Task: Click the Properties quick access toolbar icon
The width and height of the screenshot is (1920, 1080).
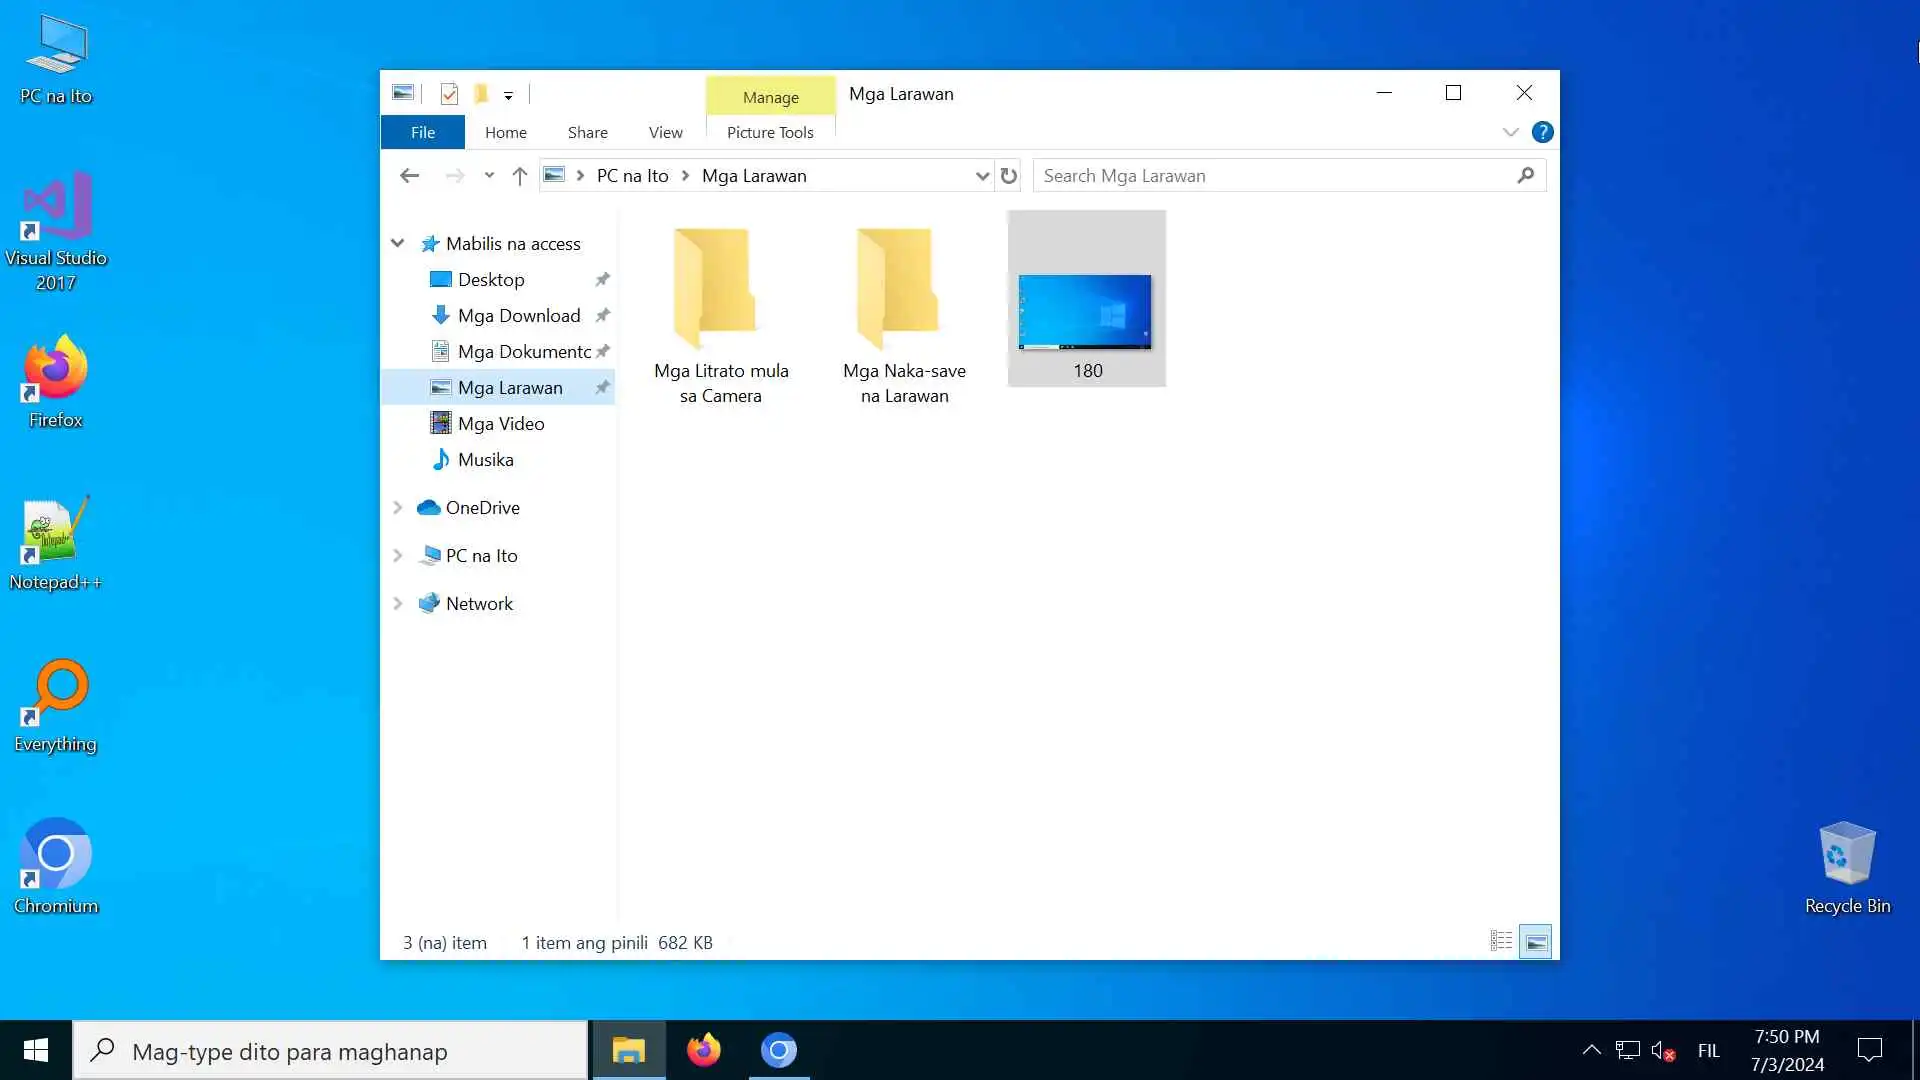Action: [449, 94]
